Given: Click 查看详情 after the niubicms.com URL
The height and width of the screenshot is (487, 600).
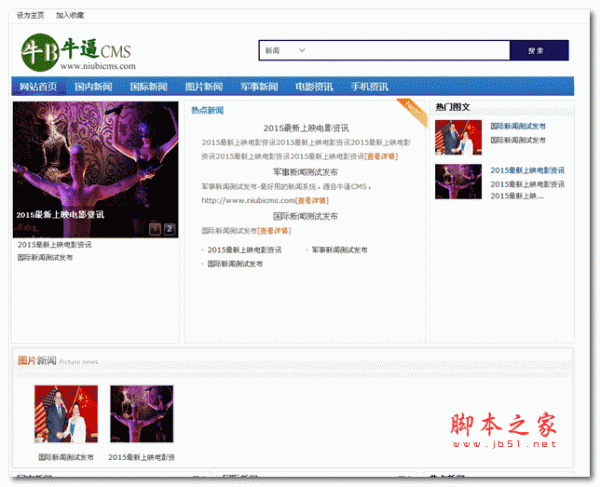Looking at the screenshot, I should pyautogui.click(x=312, y=200).
